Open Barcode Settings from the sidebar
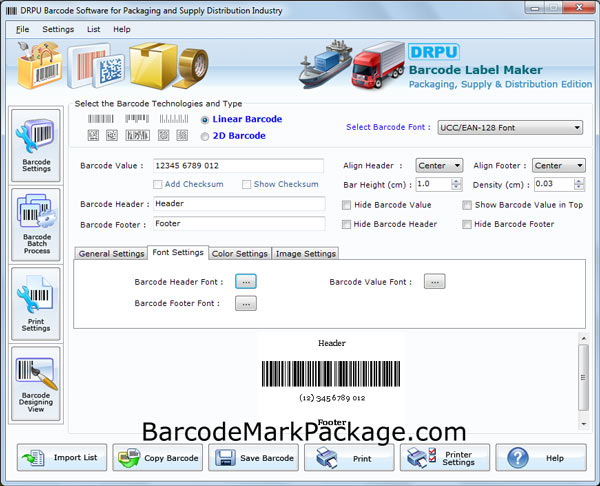Screen dimensions: 600x486 pyautogui.click(x=36, y=145)
